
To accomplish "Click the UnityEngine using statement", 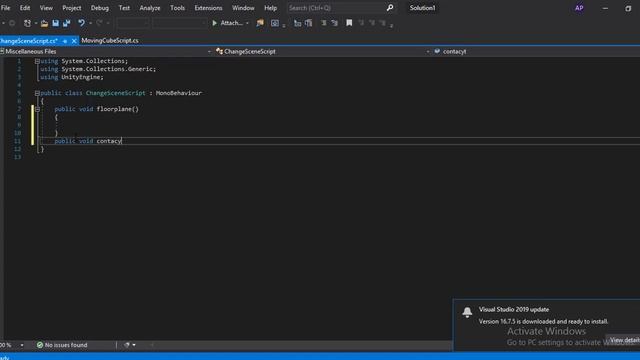I will click(72, 77).
